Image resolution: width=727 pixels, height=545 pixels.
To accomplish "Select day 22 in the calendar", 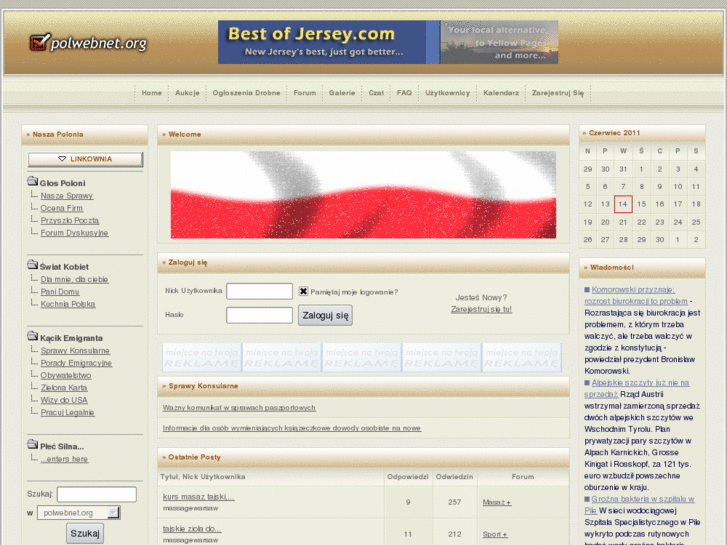I will pyautogui.click(x=641, y=222).
